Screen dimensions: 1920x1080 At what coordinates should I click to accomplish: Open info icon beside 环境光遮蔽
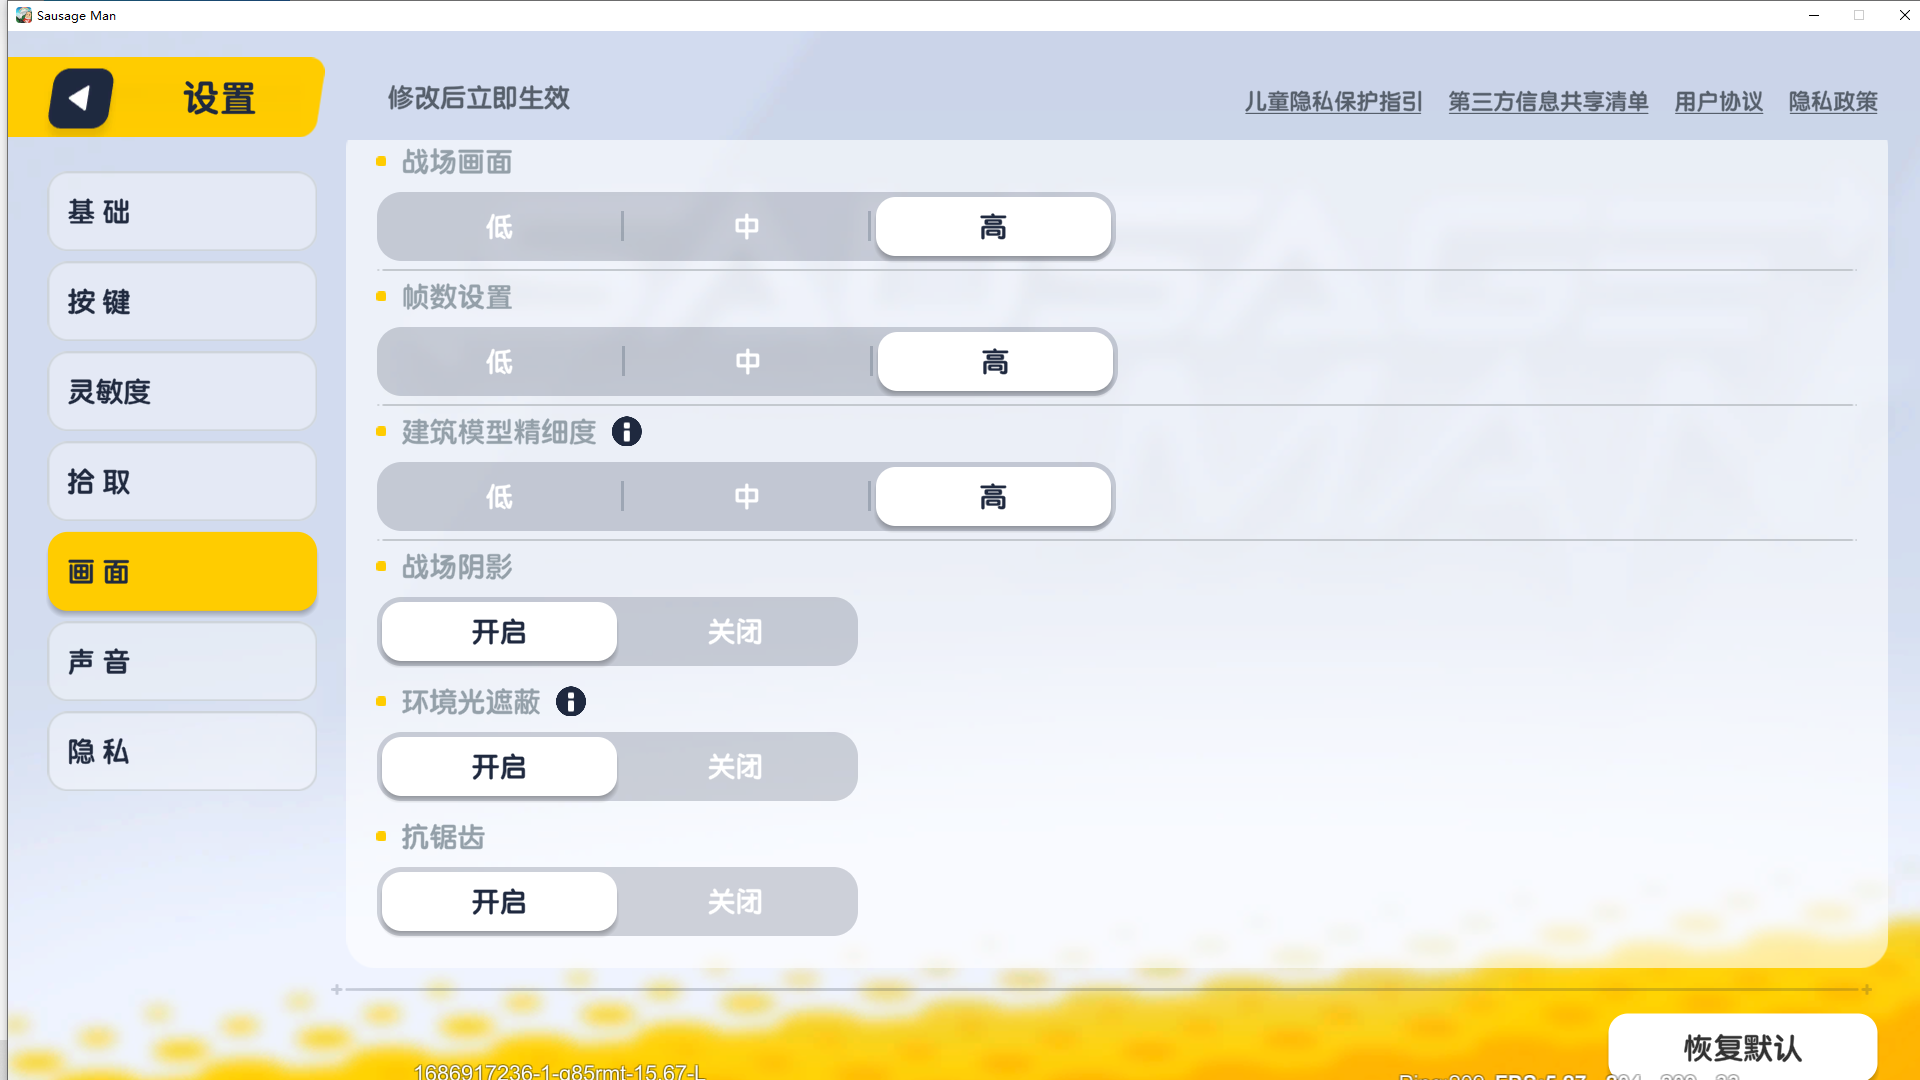point(571,702)
